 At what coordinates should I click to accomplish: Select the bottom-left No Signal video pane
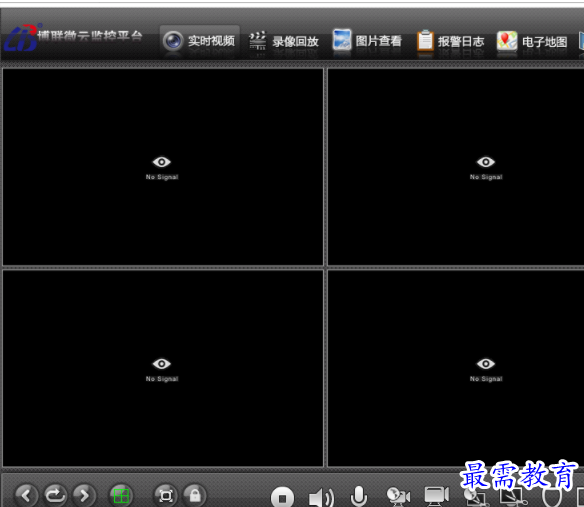(163, 368)
